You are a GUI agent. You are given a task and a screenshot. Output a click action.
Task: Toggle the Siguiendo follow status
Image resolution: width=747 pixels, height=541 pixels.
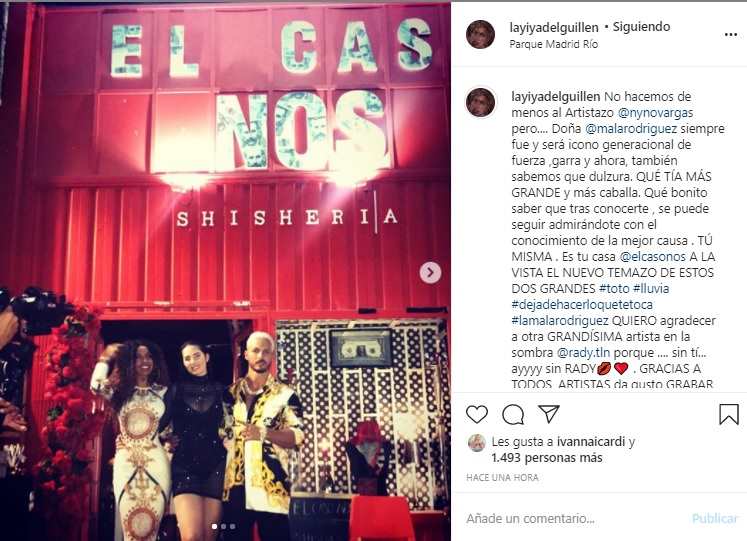641,27
